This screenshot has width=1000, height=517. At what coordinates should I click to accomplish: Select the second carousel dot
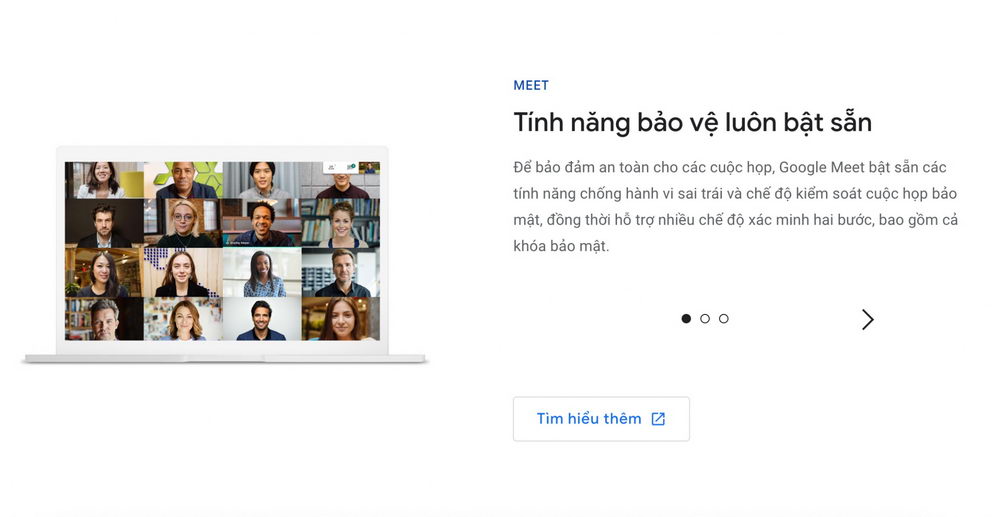[705, 319]
